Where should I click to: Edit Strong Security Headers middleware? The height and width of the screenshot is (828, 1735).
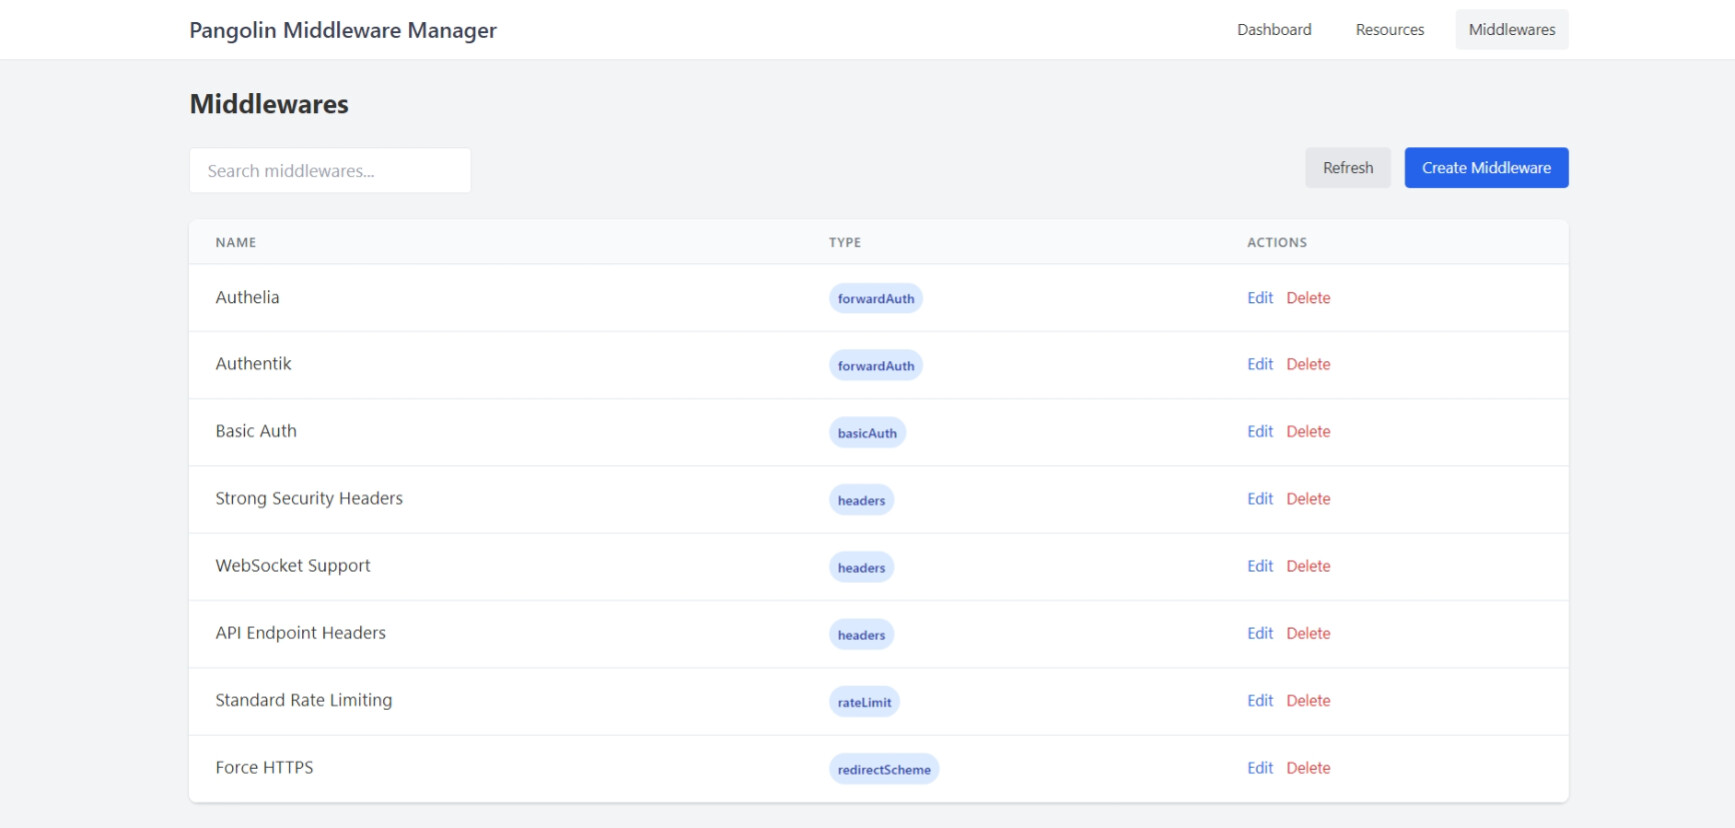(x=1260, y=499)
